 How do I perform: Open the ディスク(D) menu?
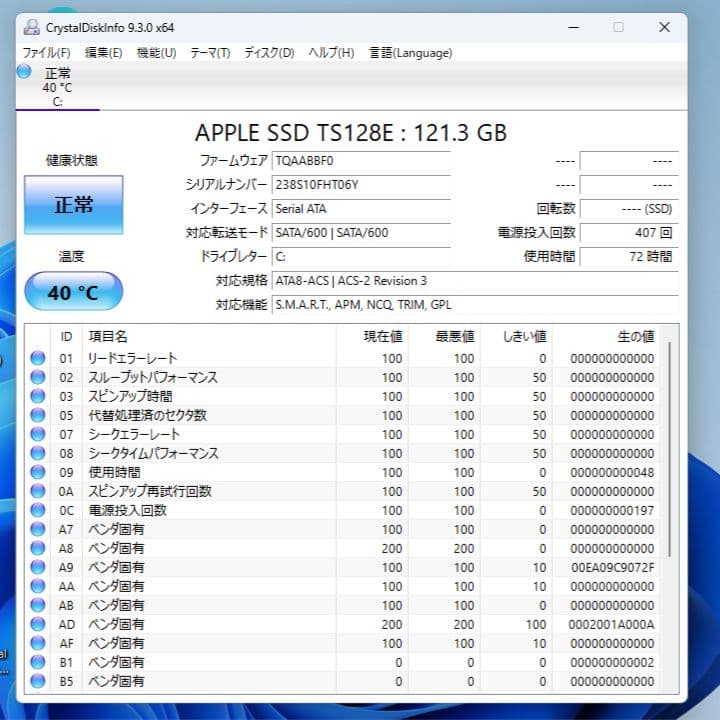tap(269, 53)
